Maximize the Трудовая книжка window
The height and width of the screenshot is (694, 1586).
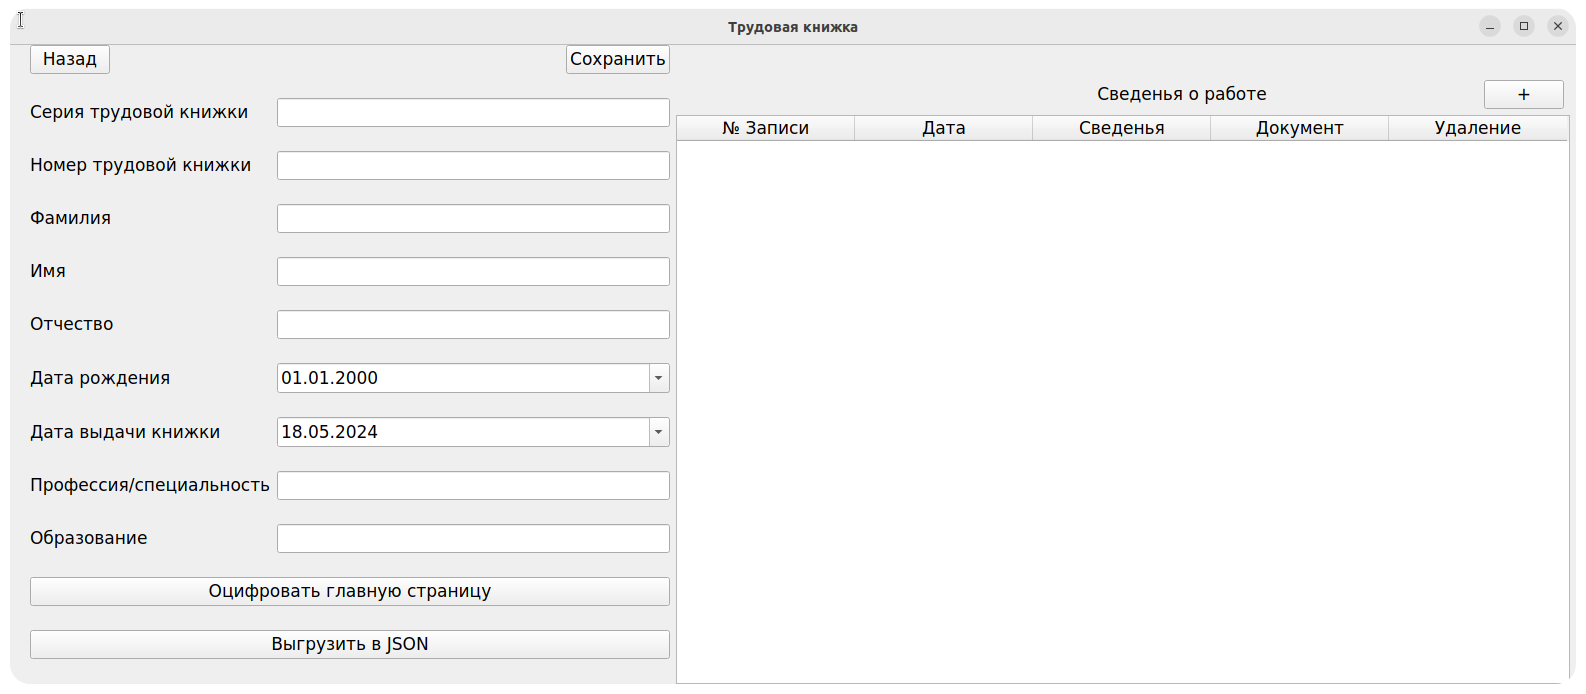coord(1523,27)
